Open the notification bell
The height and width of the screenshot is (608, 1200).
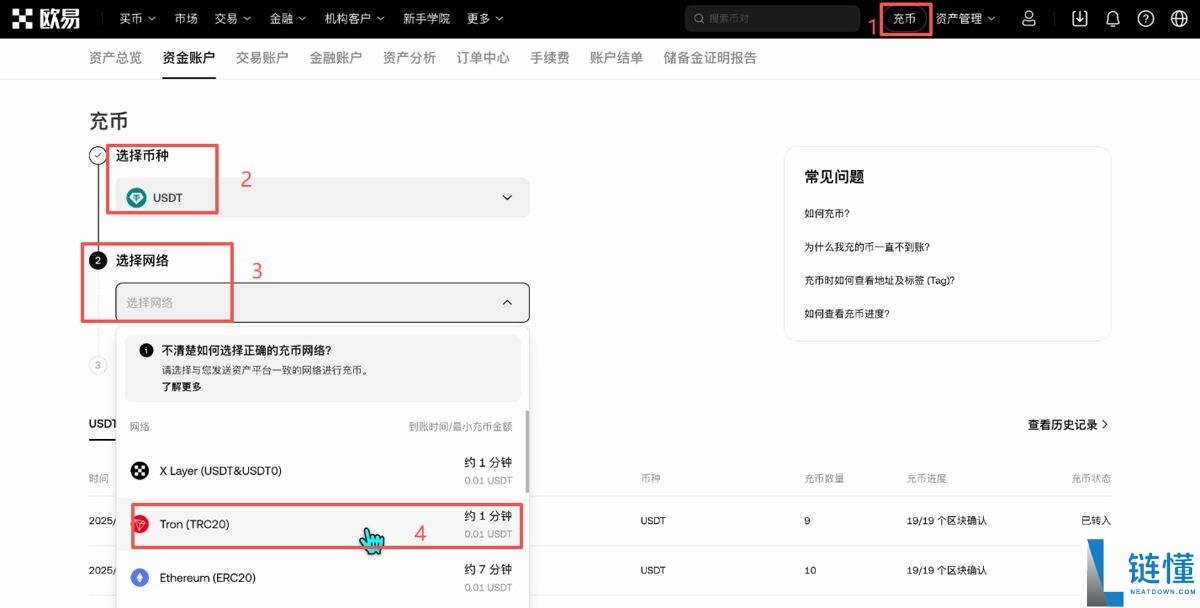coord(1112,18)
